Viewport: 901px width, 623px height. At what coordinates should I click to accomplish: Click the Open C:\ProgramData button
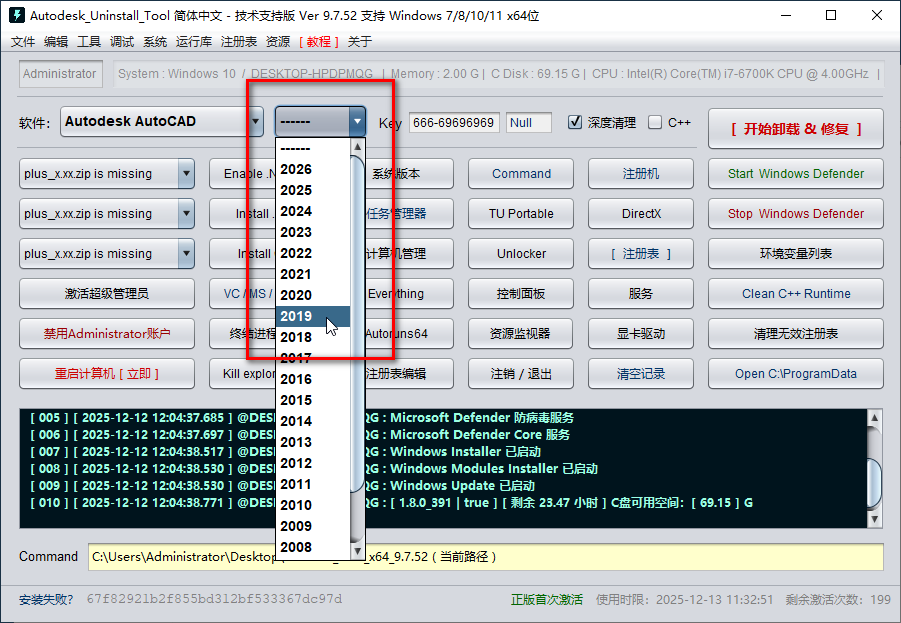[x=795, y=374]
